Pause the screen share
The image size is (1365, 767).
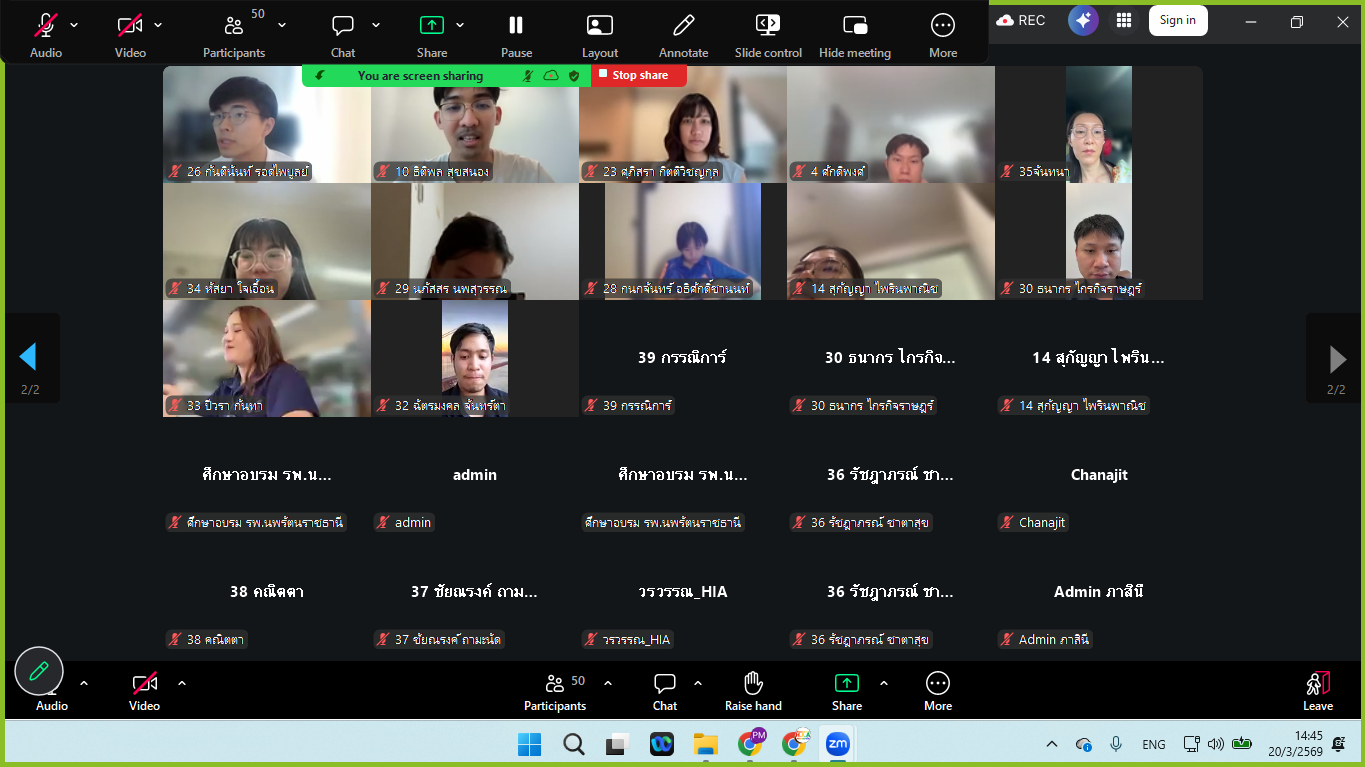pos(516,26)
